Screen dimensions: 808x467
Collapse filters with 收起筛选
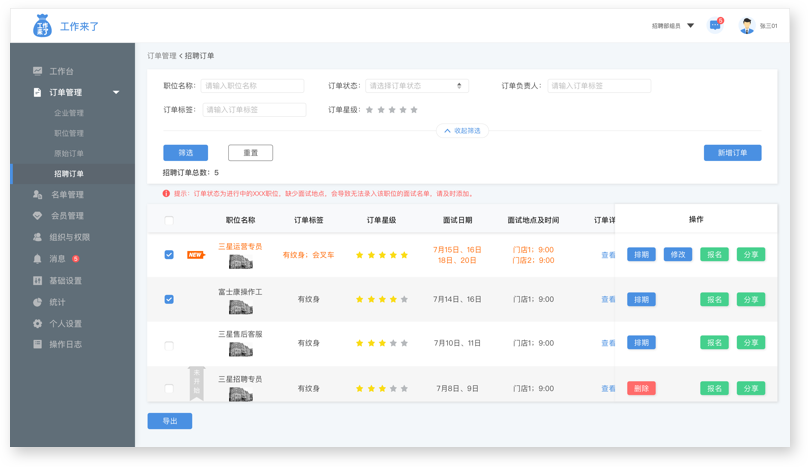[462, 131]
